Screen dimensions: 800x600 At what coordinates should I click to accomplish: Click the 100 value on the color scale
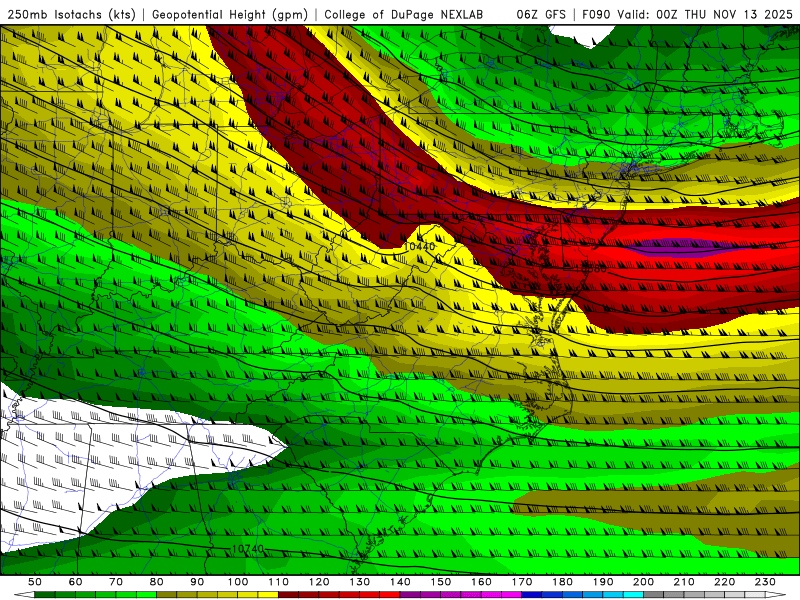pyautogui.click(x=238, y=582)
